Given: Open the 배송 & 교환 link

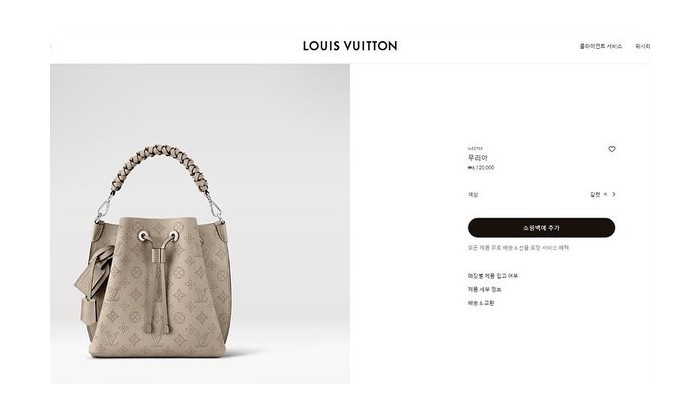Looking at the screenshot, I should 481,303.
